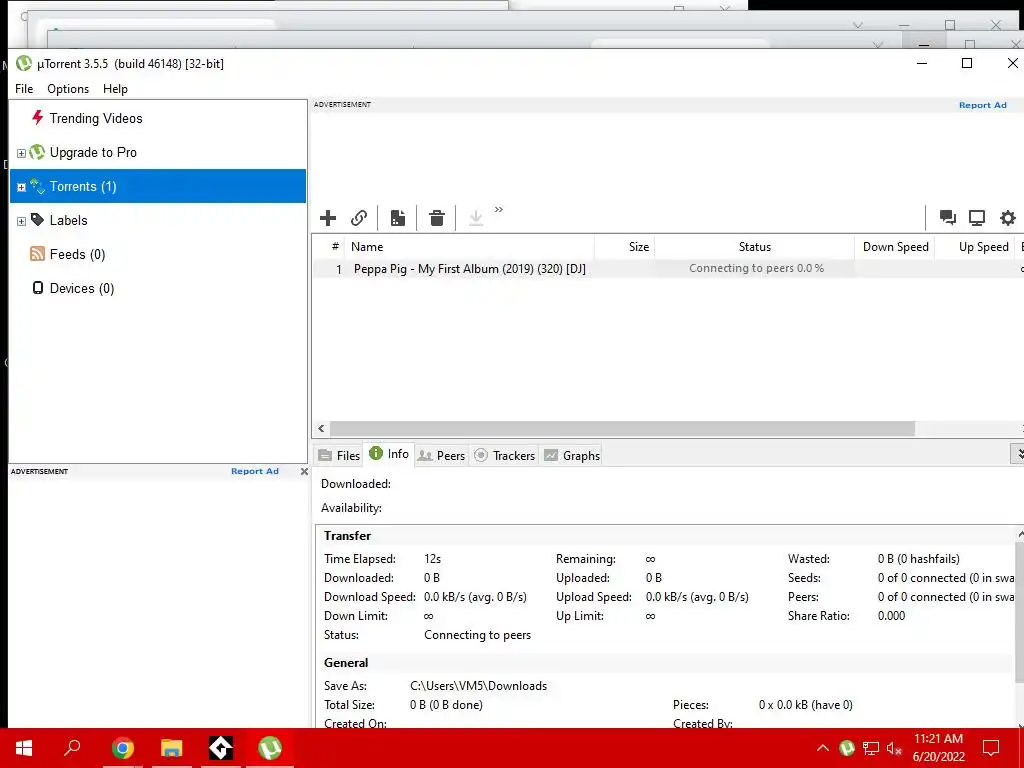Click the greyed Start download arrow icon

(476, 217)
